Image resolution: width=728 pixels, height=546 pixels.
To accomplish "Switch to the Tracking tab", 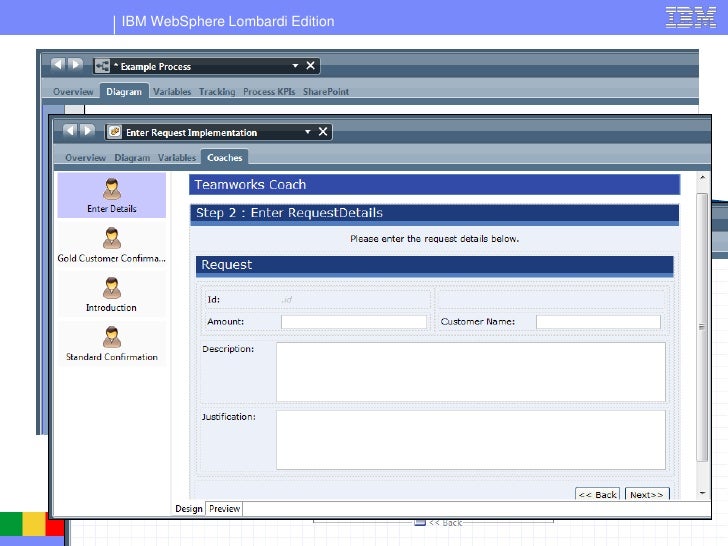I will tap(217, 91).
